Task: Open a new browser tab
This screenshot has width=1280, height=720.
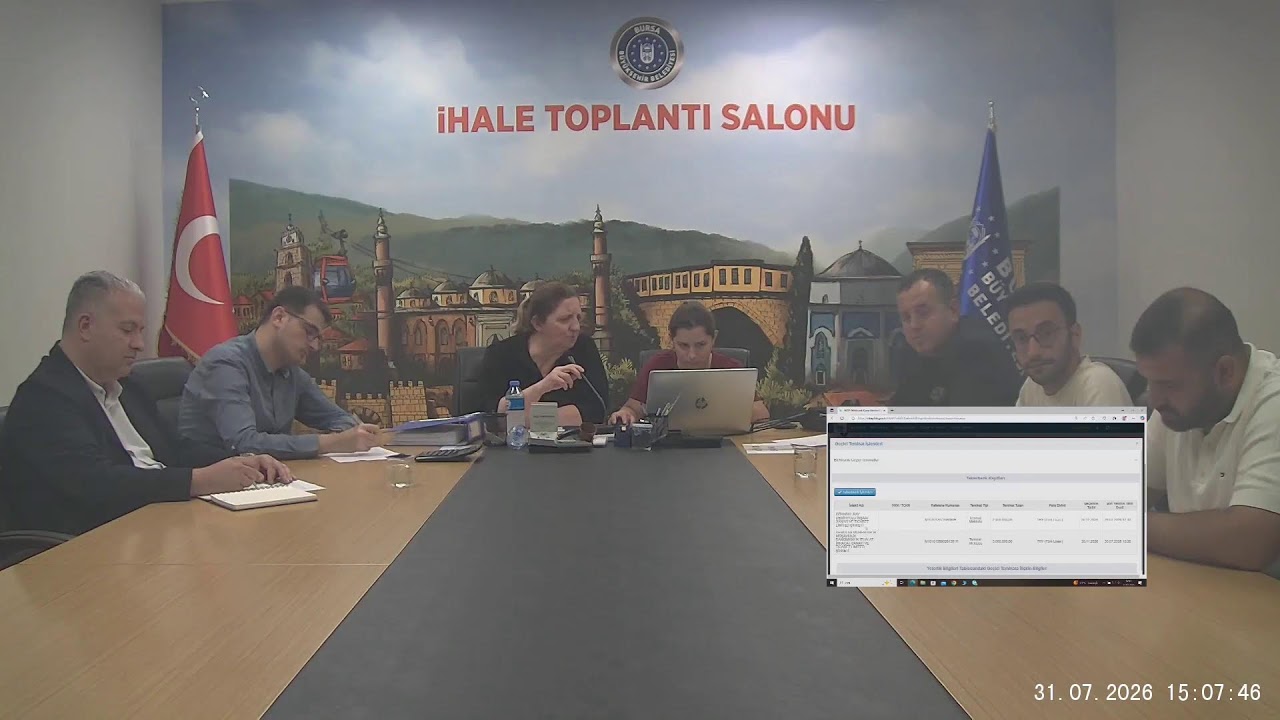Action: pos(892,410)
